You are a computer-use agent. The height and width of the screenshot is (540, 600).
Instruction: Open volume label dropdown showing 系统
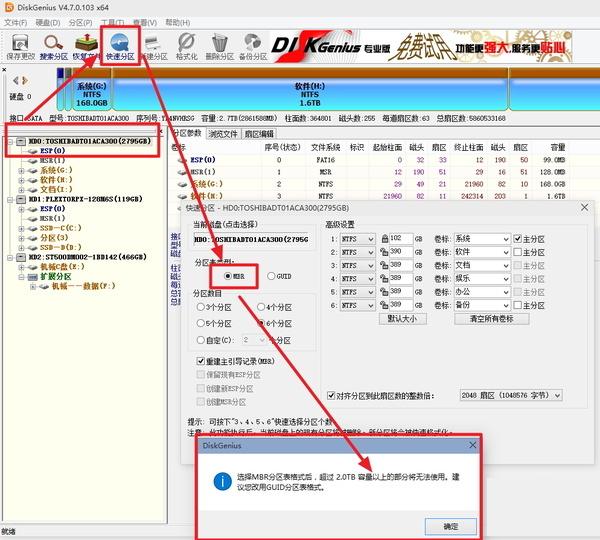pyautogui.click(x=482, y=239)
